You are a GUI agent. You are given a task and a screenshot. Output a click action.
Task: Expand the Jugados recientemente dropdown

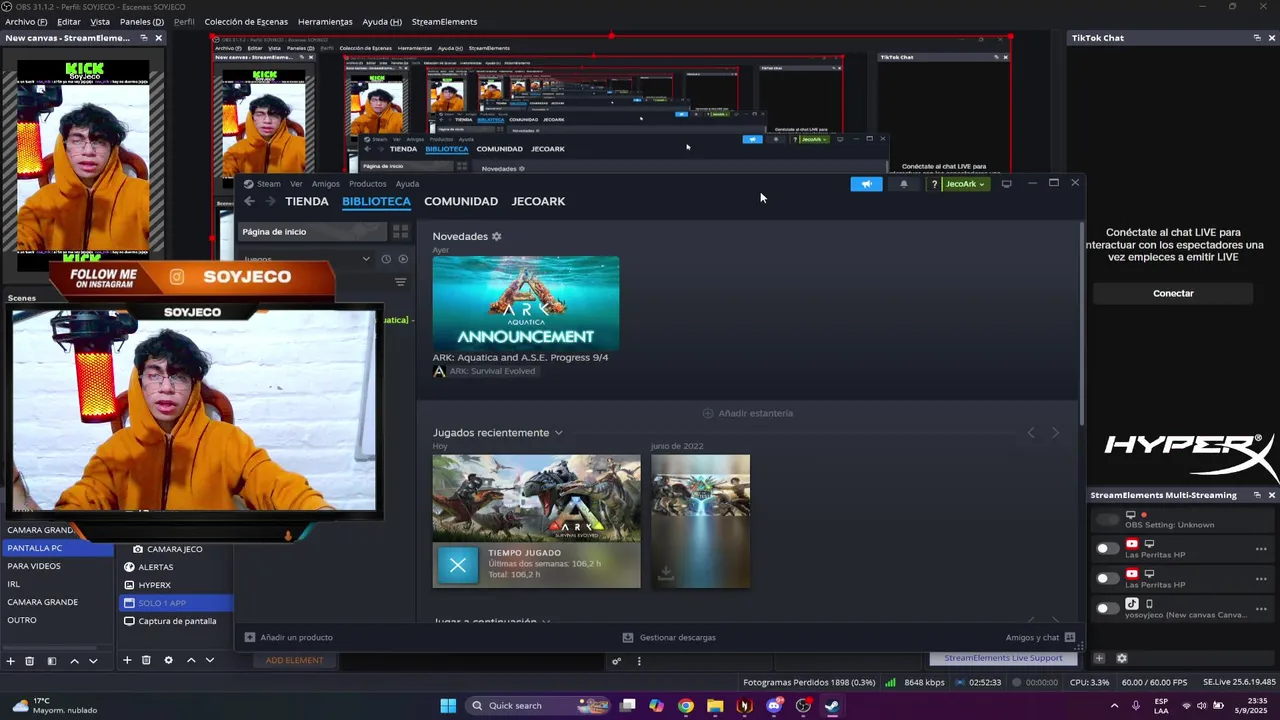[x=558, y=433]
